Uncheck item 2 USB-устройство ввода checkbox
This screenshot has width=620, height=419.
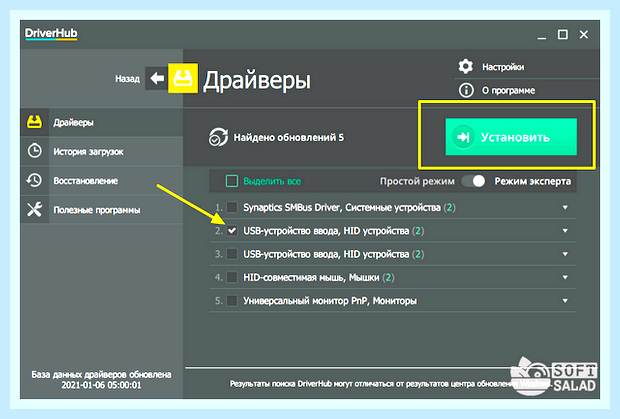[232, 230]
